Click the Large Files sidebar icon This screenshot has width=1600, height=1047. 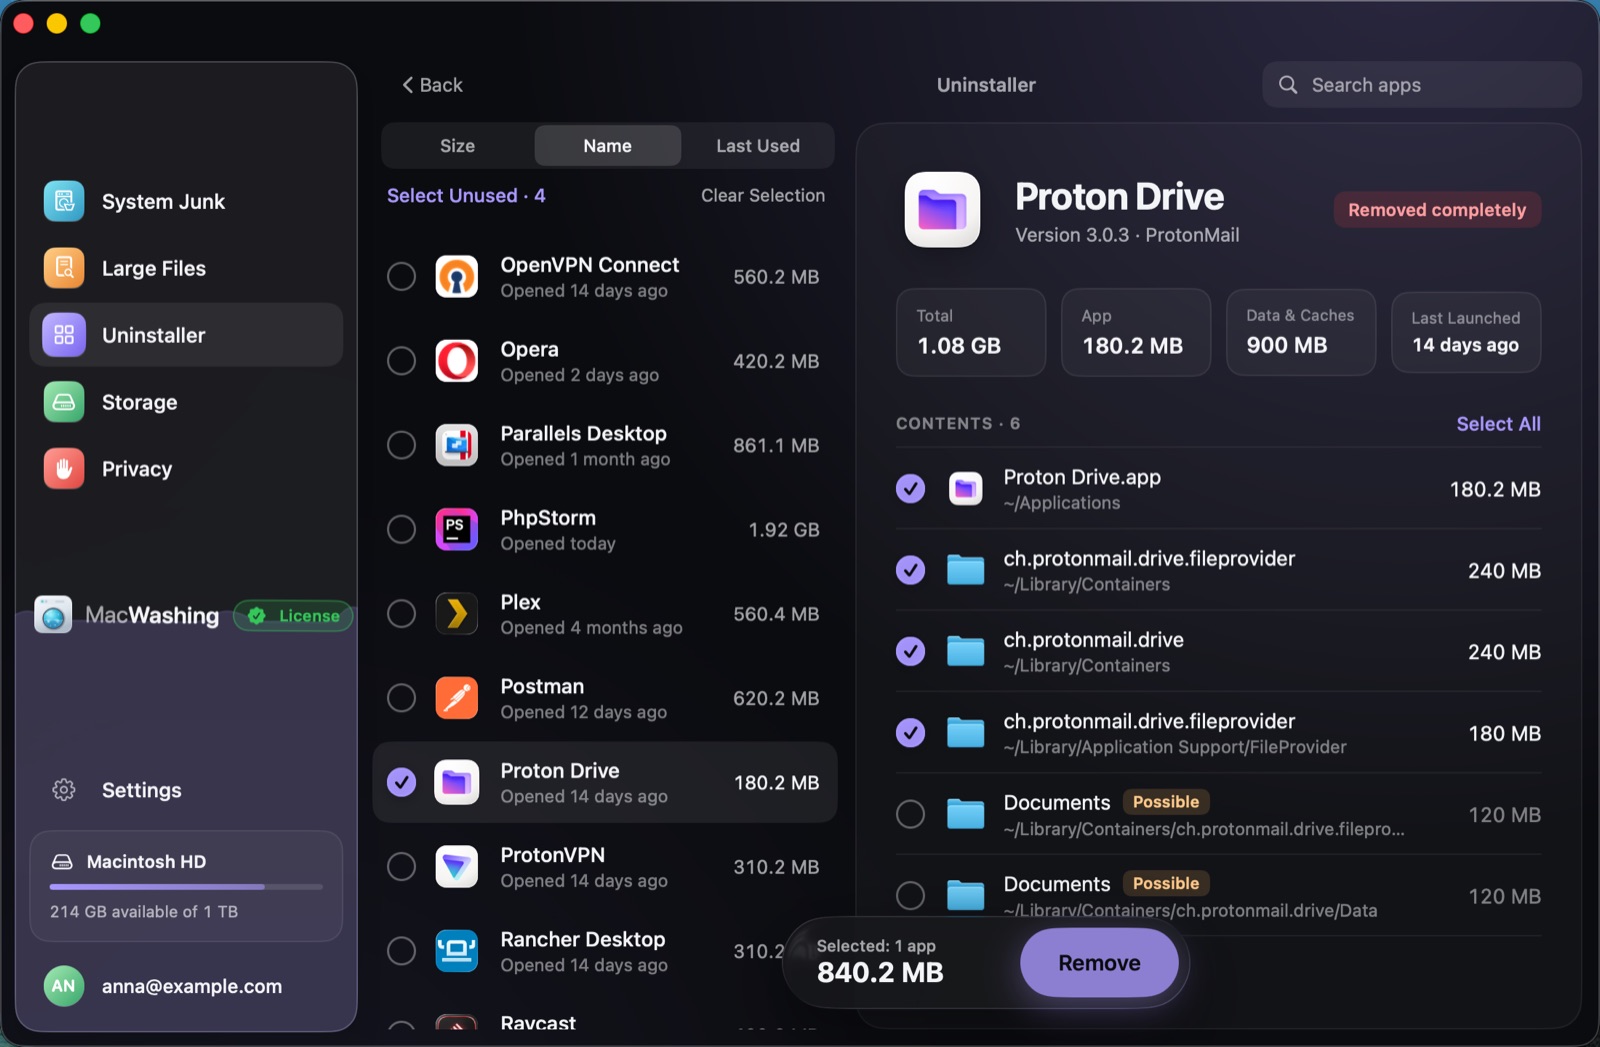click(x=64, y=268)
